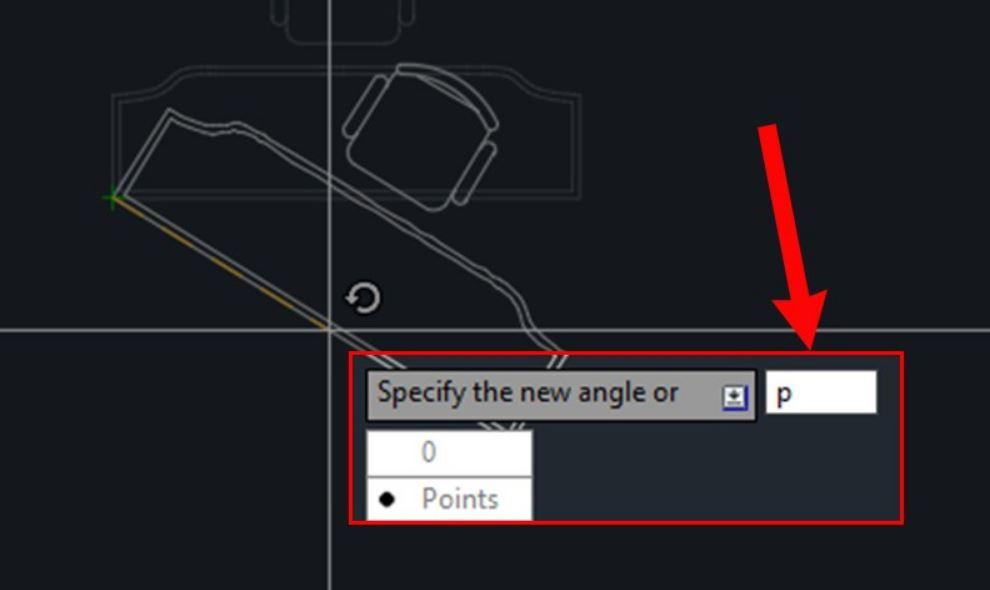Screen dimensions: 990x590
Task: Pick the upper-left corner of the rotated shape
Action: click(169, 112)
